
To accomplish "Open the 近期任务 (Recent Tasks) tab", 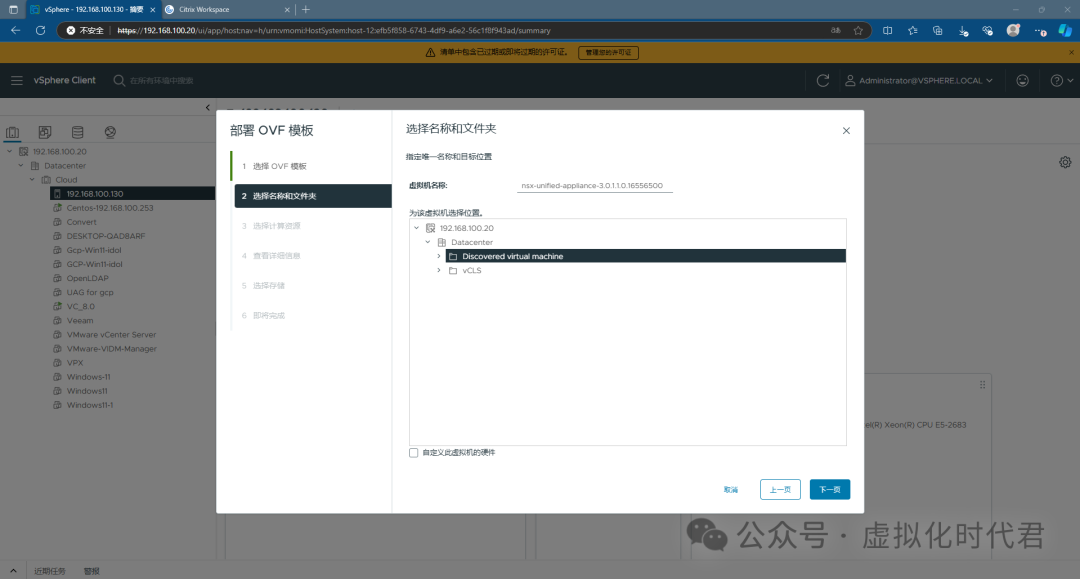I will click(x=50, y=571).
